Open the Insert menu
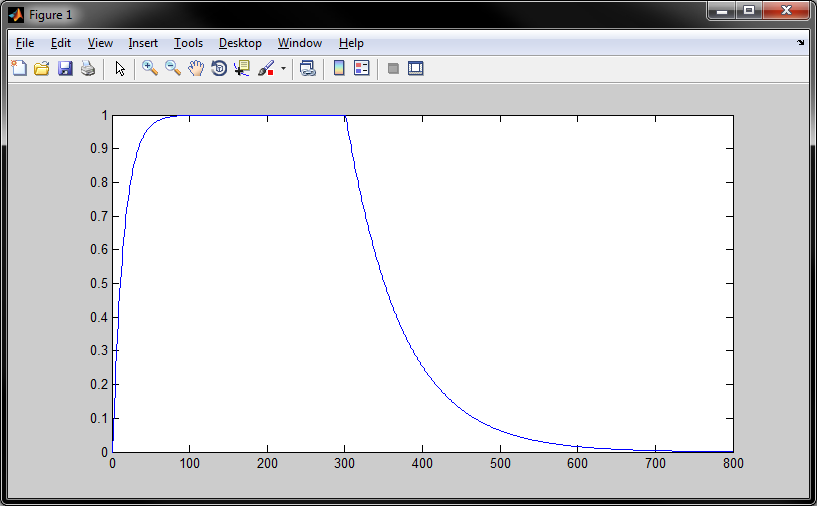 (143, 43)
